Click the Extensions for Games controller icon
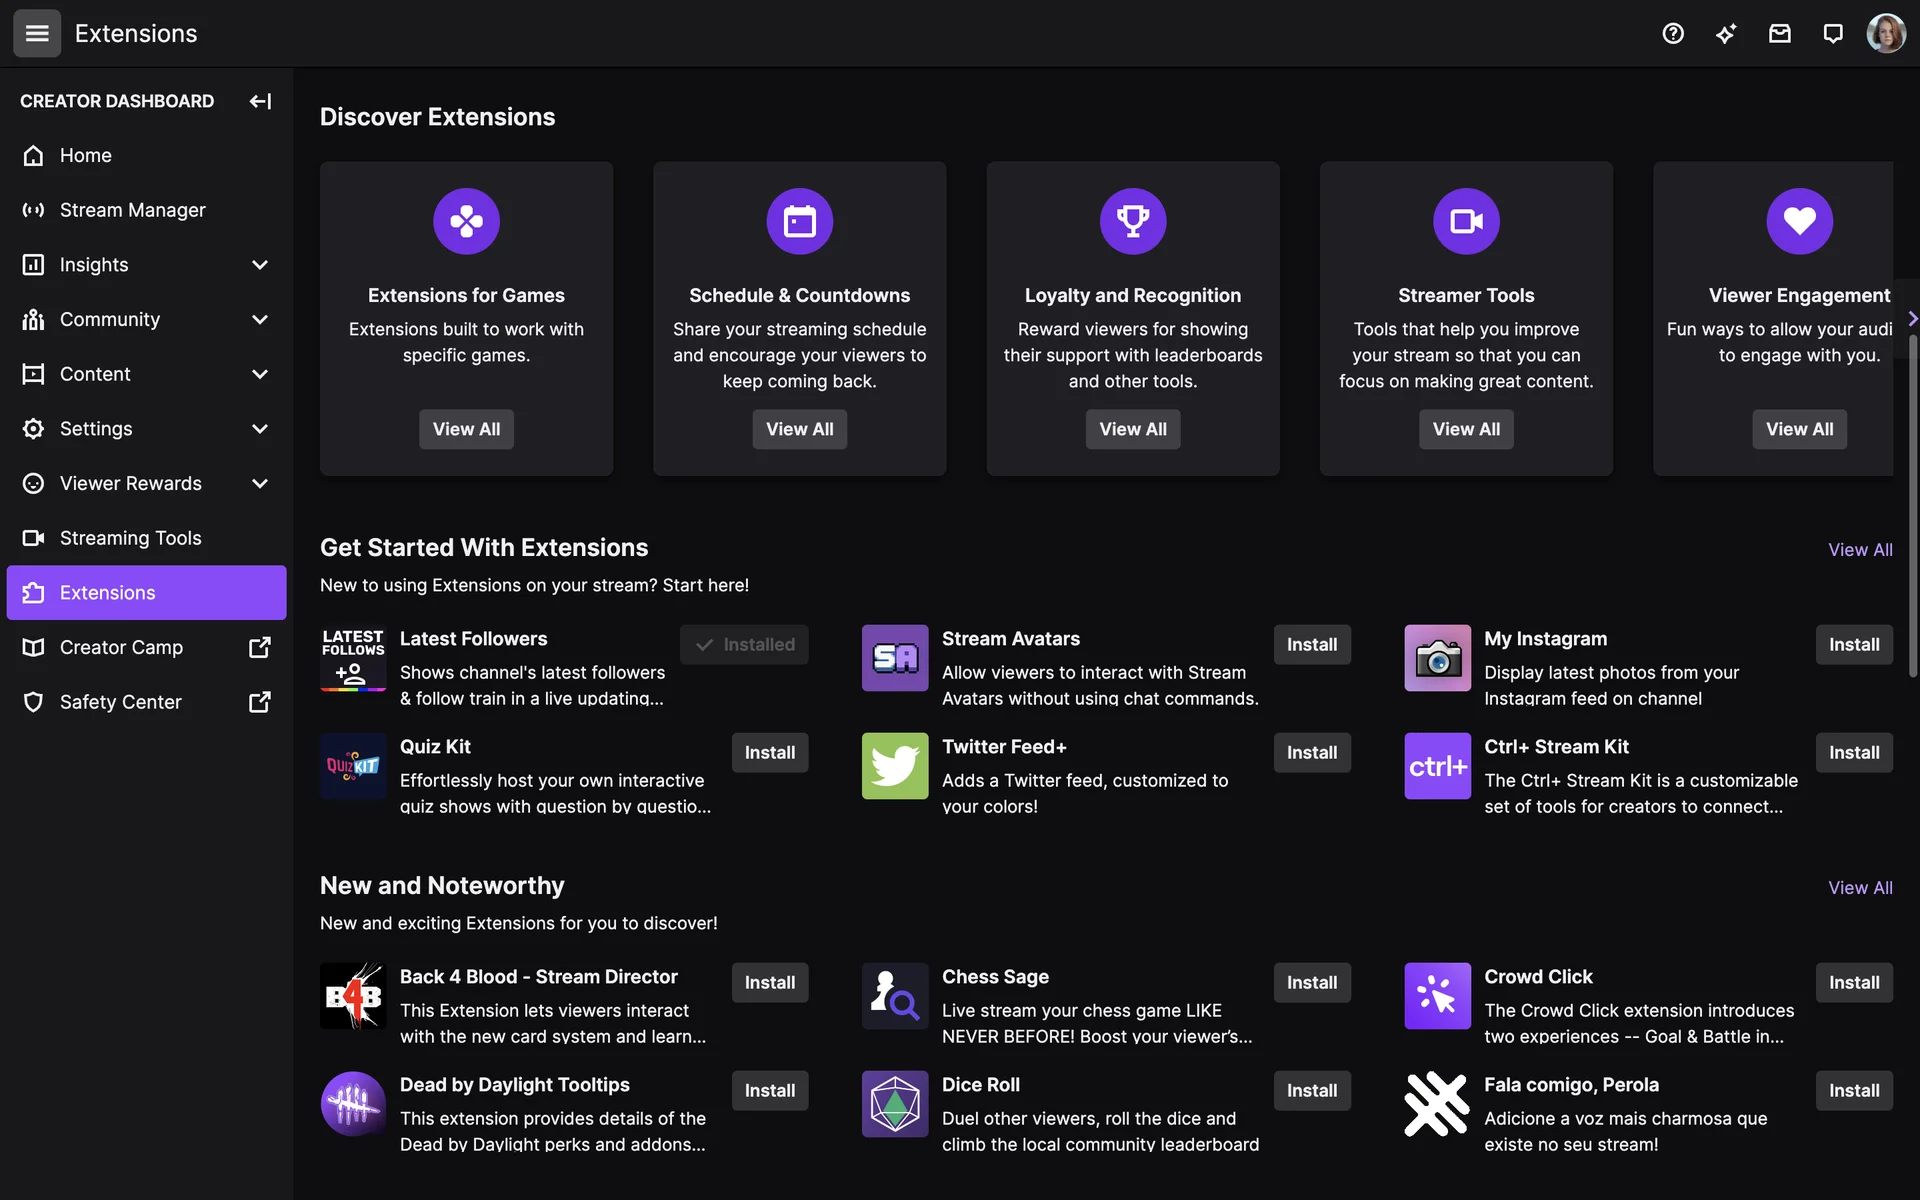The width and height of the screenshot is (1920, 1200). coord(466,221)
